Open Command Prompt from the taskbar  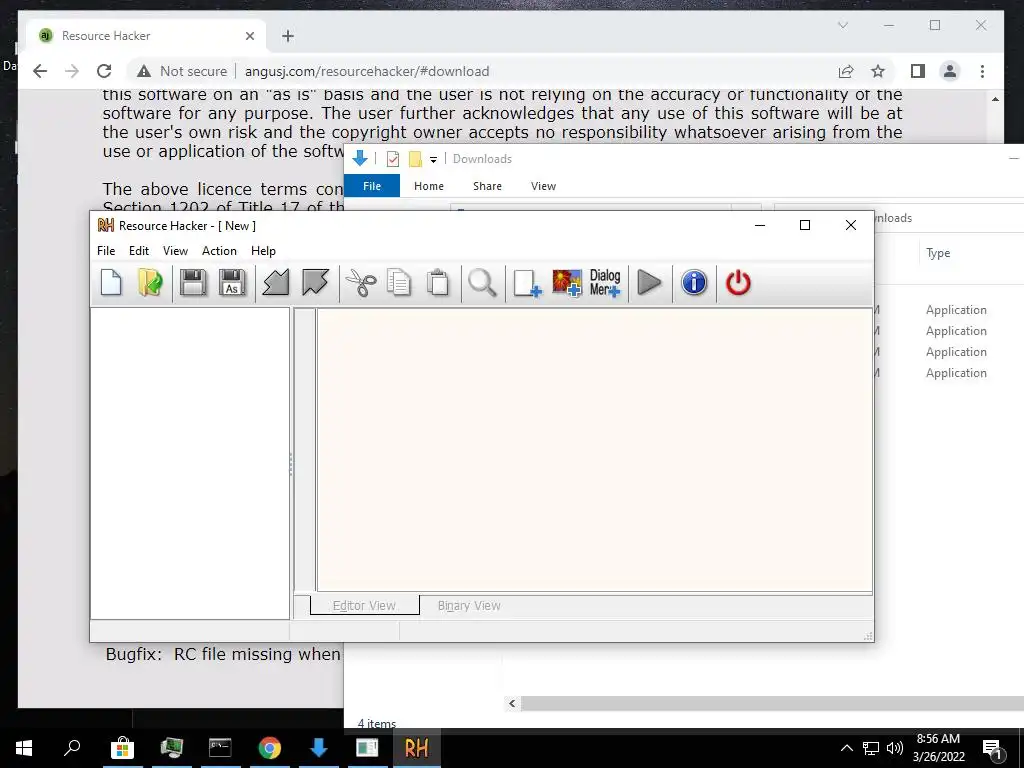[220, 748]
